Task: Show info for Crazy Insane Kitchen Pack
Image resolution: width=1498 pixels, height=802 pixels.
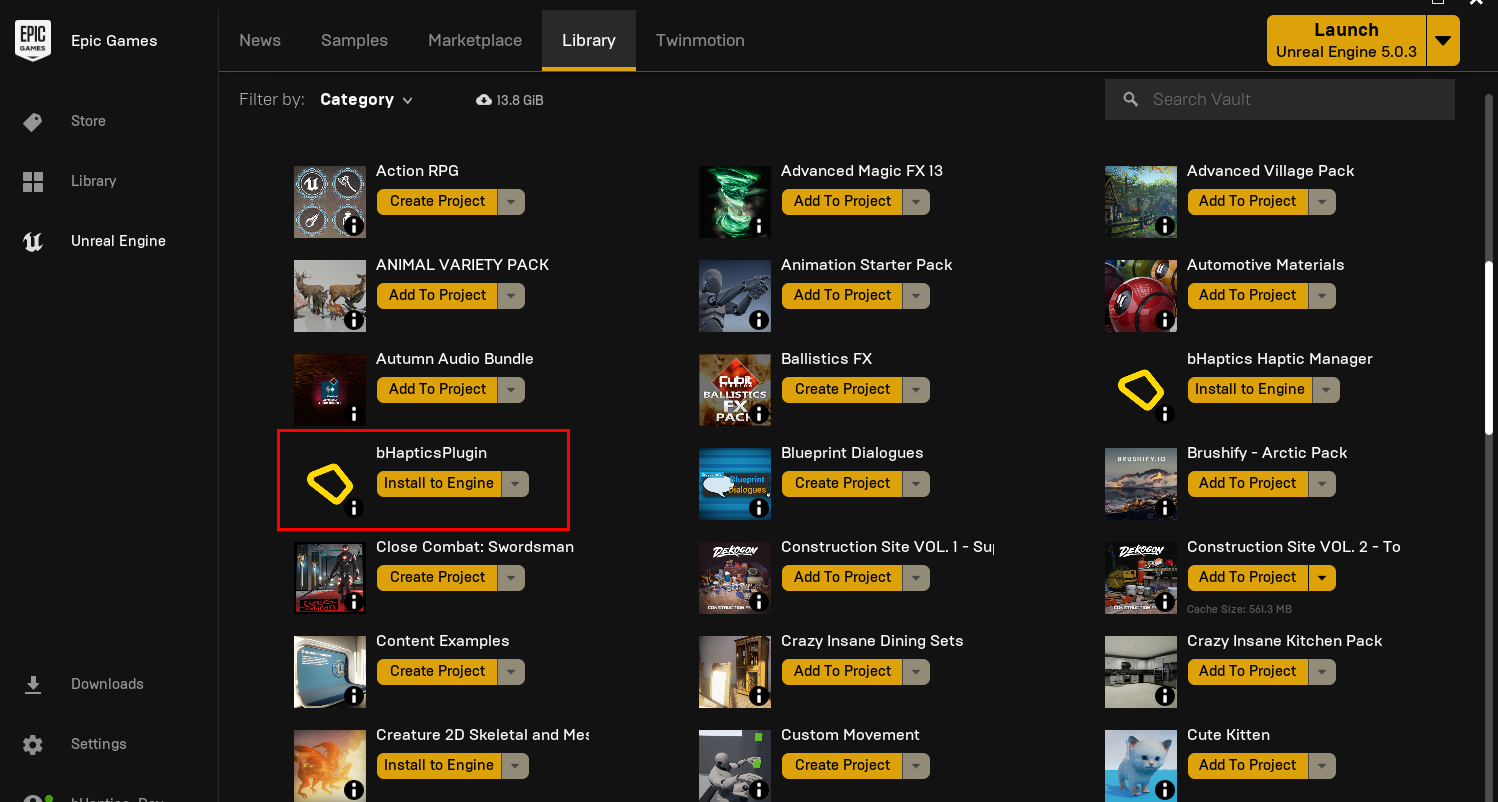Action: click(1165, 696)
